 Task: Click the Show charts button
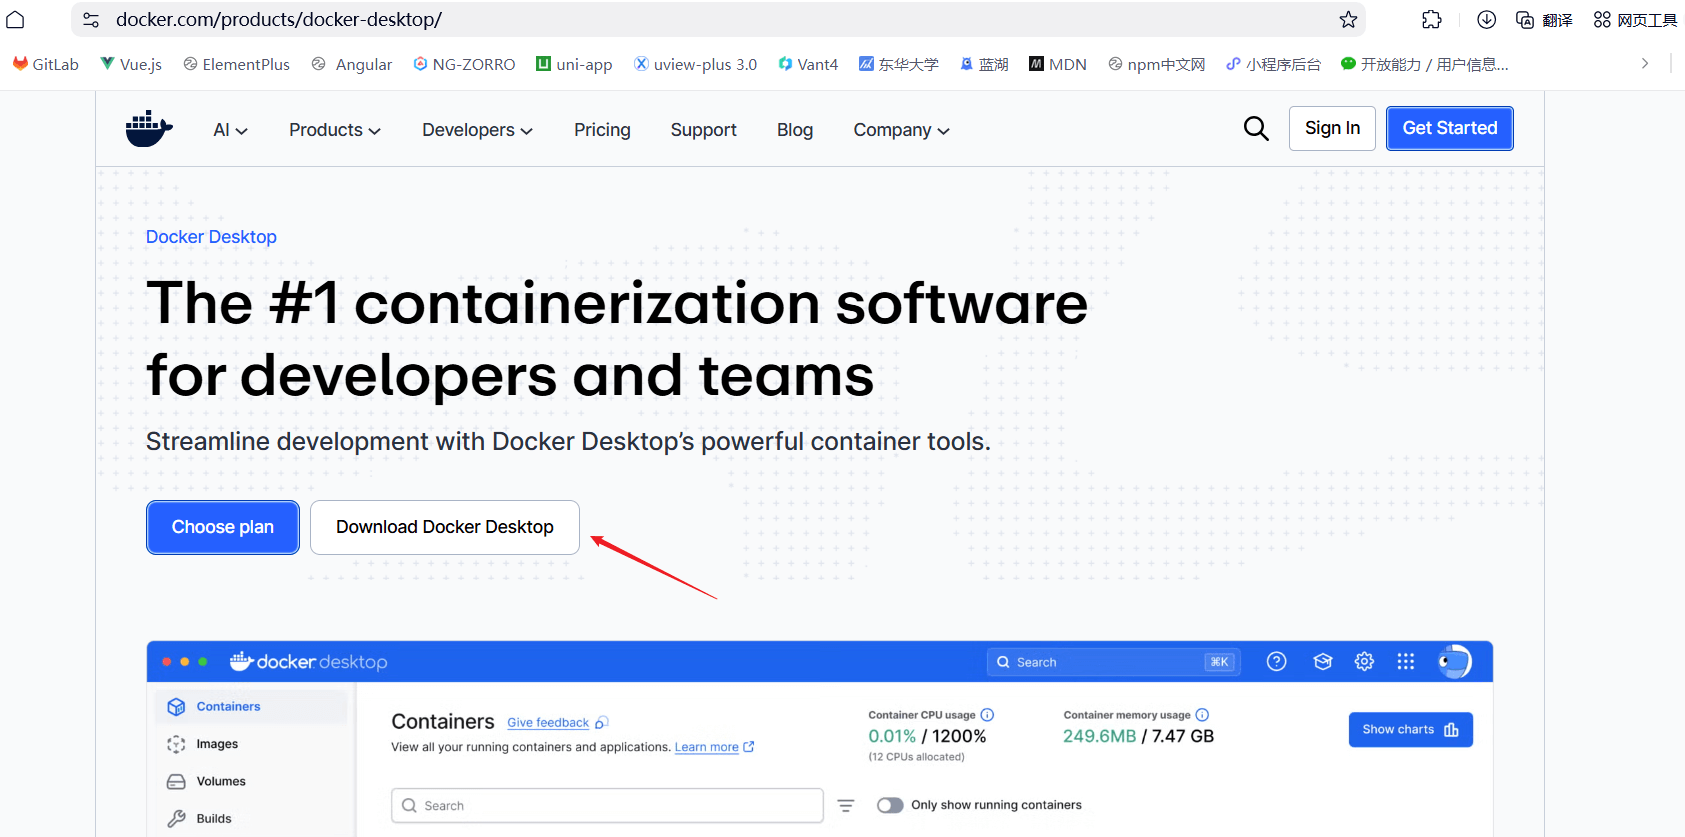point(1410,730)
